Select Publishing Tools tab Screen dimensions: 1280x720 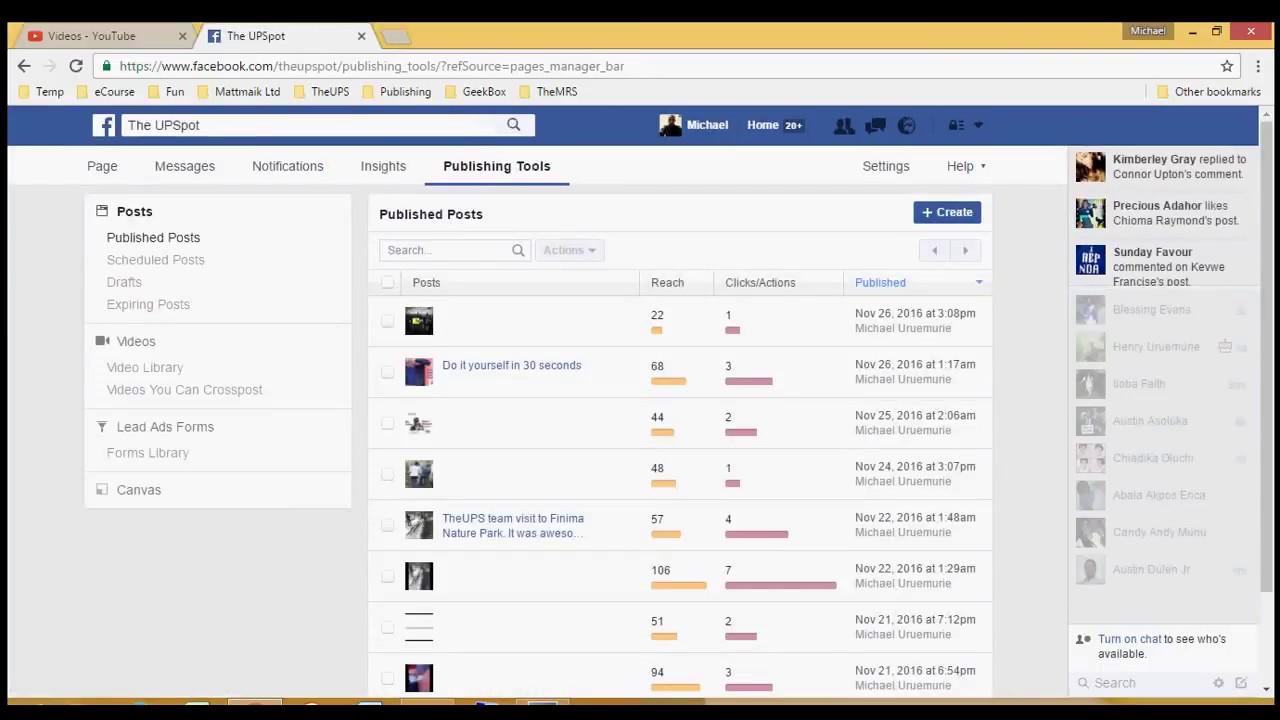coord(497,166)
